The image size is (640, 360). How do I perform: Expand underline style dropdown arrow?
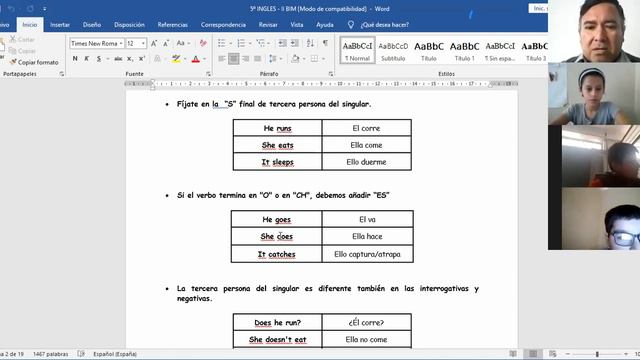107,59
